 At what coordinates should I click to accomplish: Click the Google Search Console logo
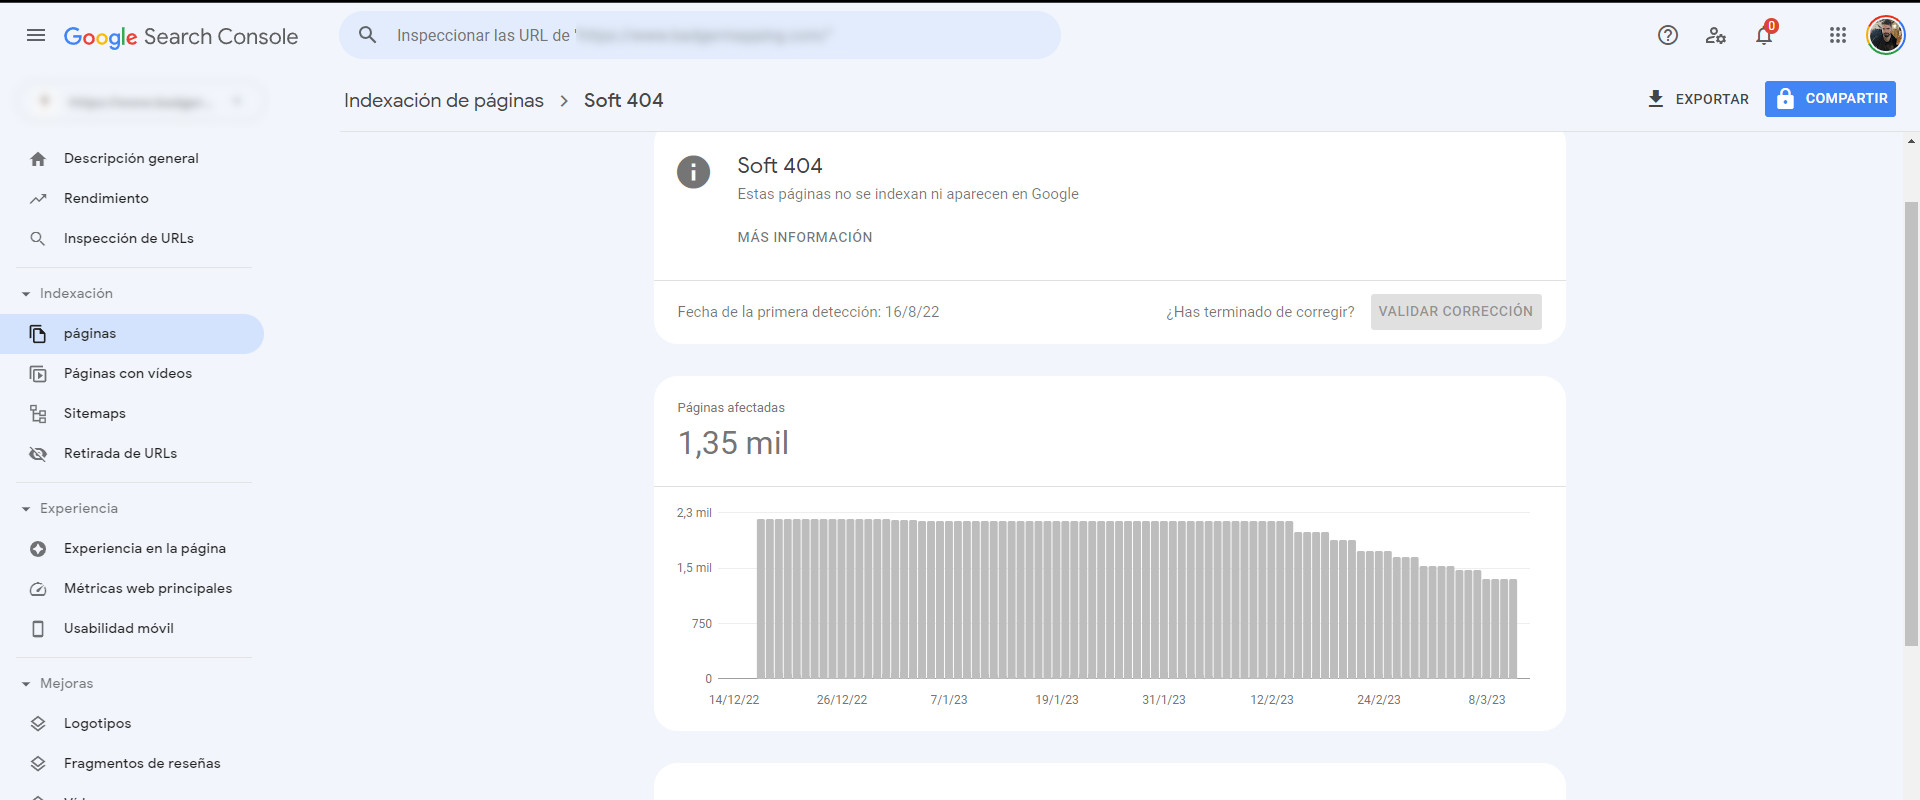[181, 37]
